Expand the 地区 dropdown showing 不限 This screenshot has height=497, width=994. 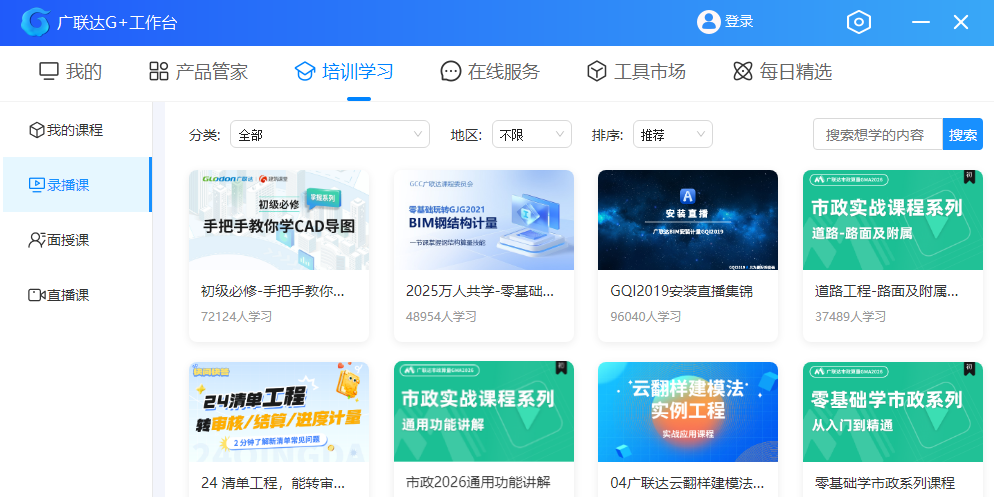532,134
